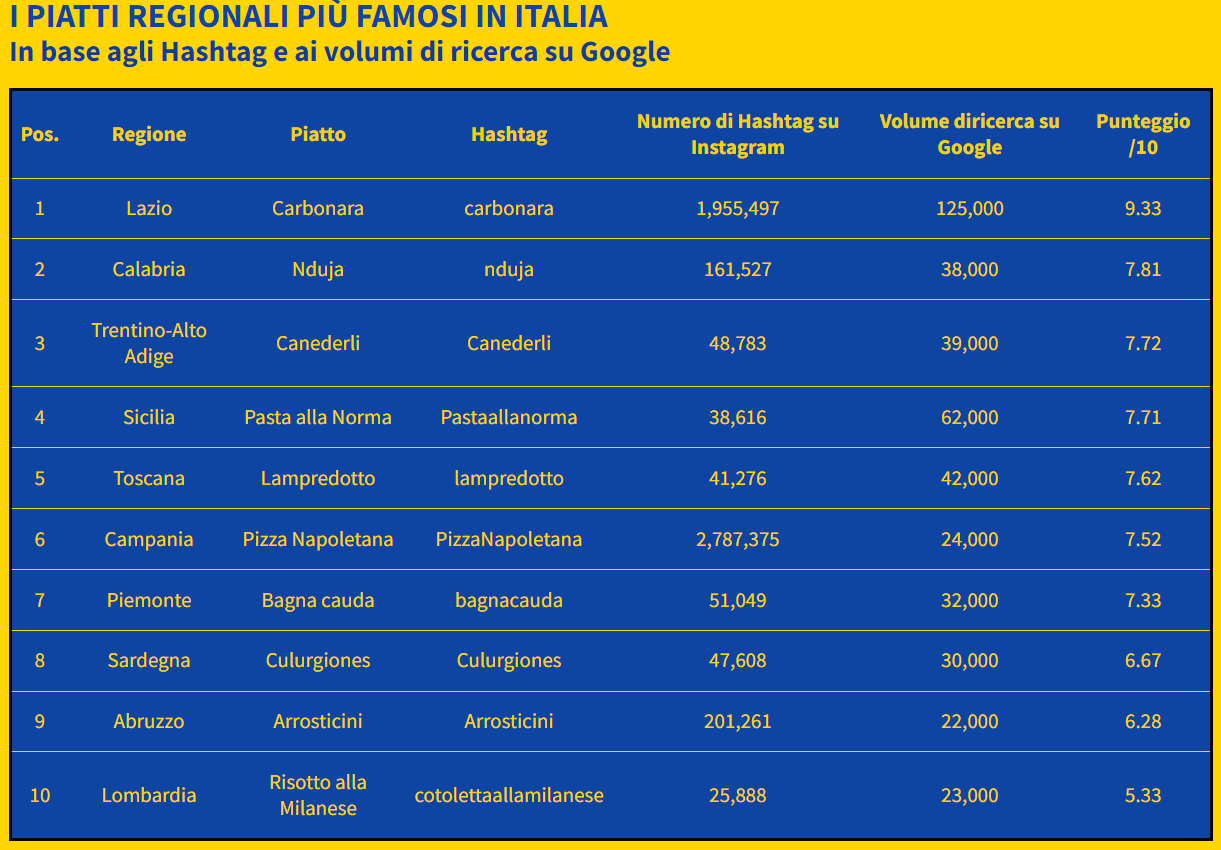The image size is (1221, 850).
Task: Click the 'Sardegna' region cell
Action: (x=149, y=660)
